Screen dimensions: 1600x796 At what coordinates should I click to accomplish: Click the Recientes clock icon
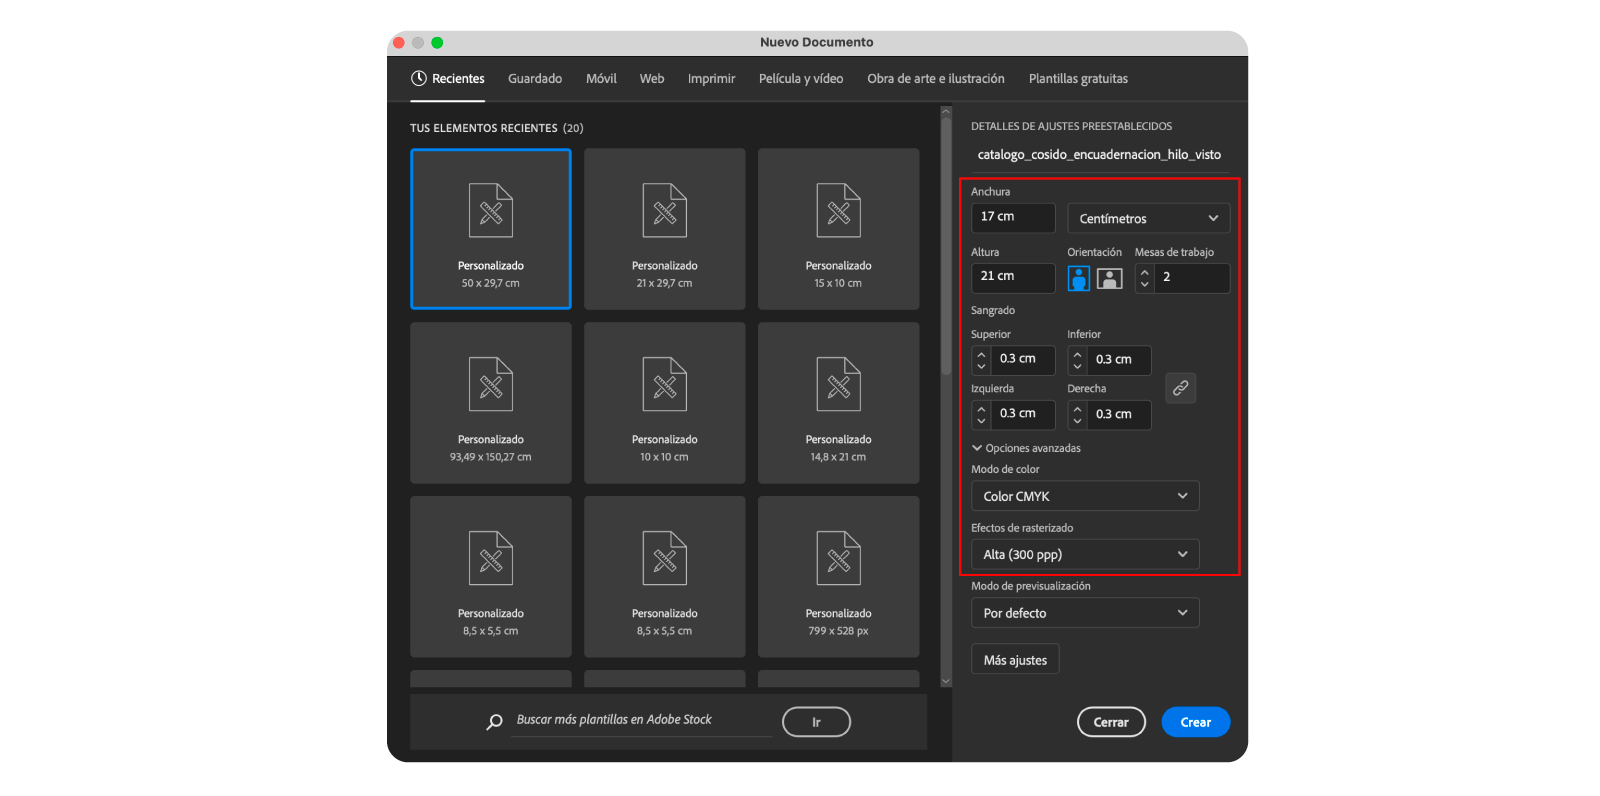pos(419,78)
